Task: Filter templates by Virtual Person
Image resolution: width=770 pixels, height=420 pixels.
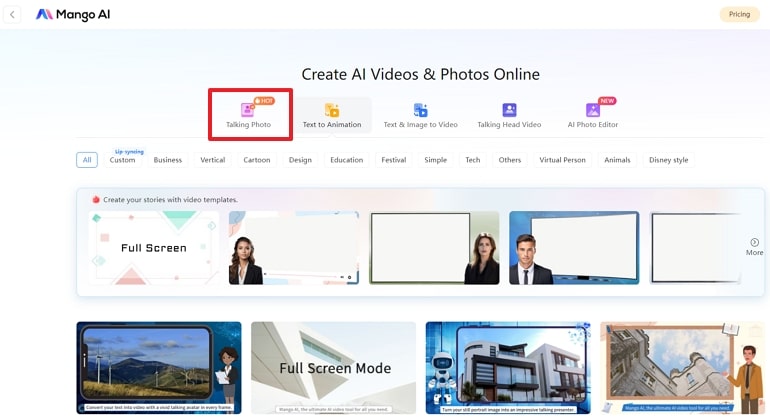Action: (x=562, y=160)
